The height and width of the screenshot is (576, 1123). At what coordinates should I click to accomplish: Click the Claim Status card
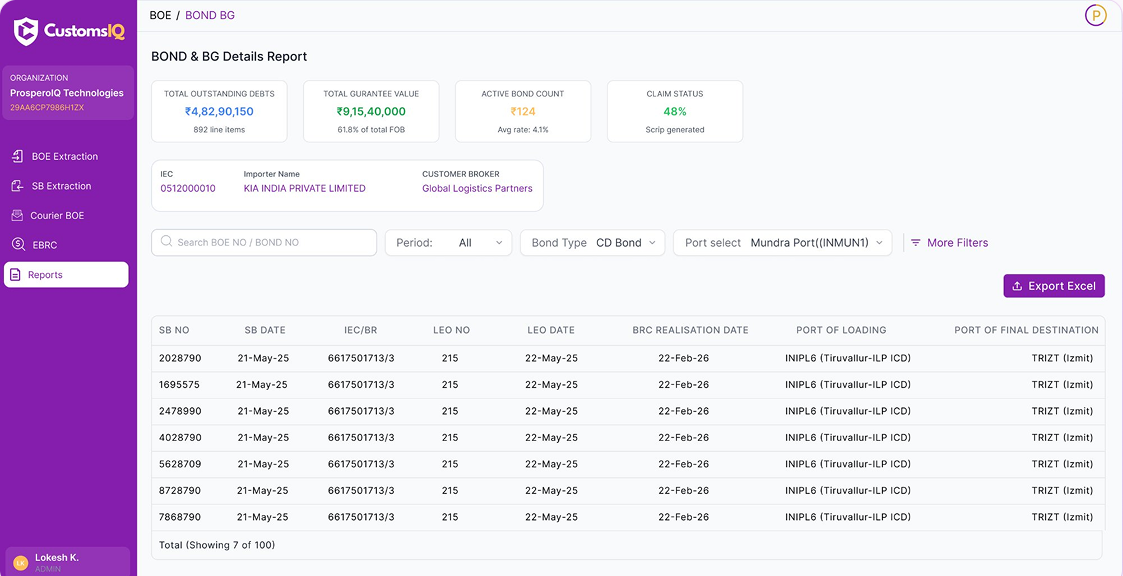[x=675, y=111]
